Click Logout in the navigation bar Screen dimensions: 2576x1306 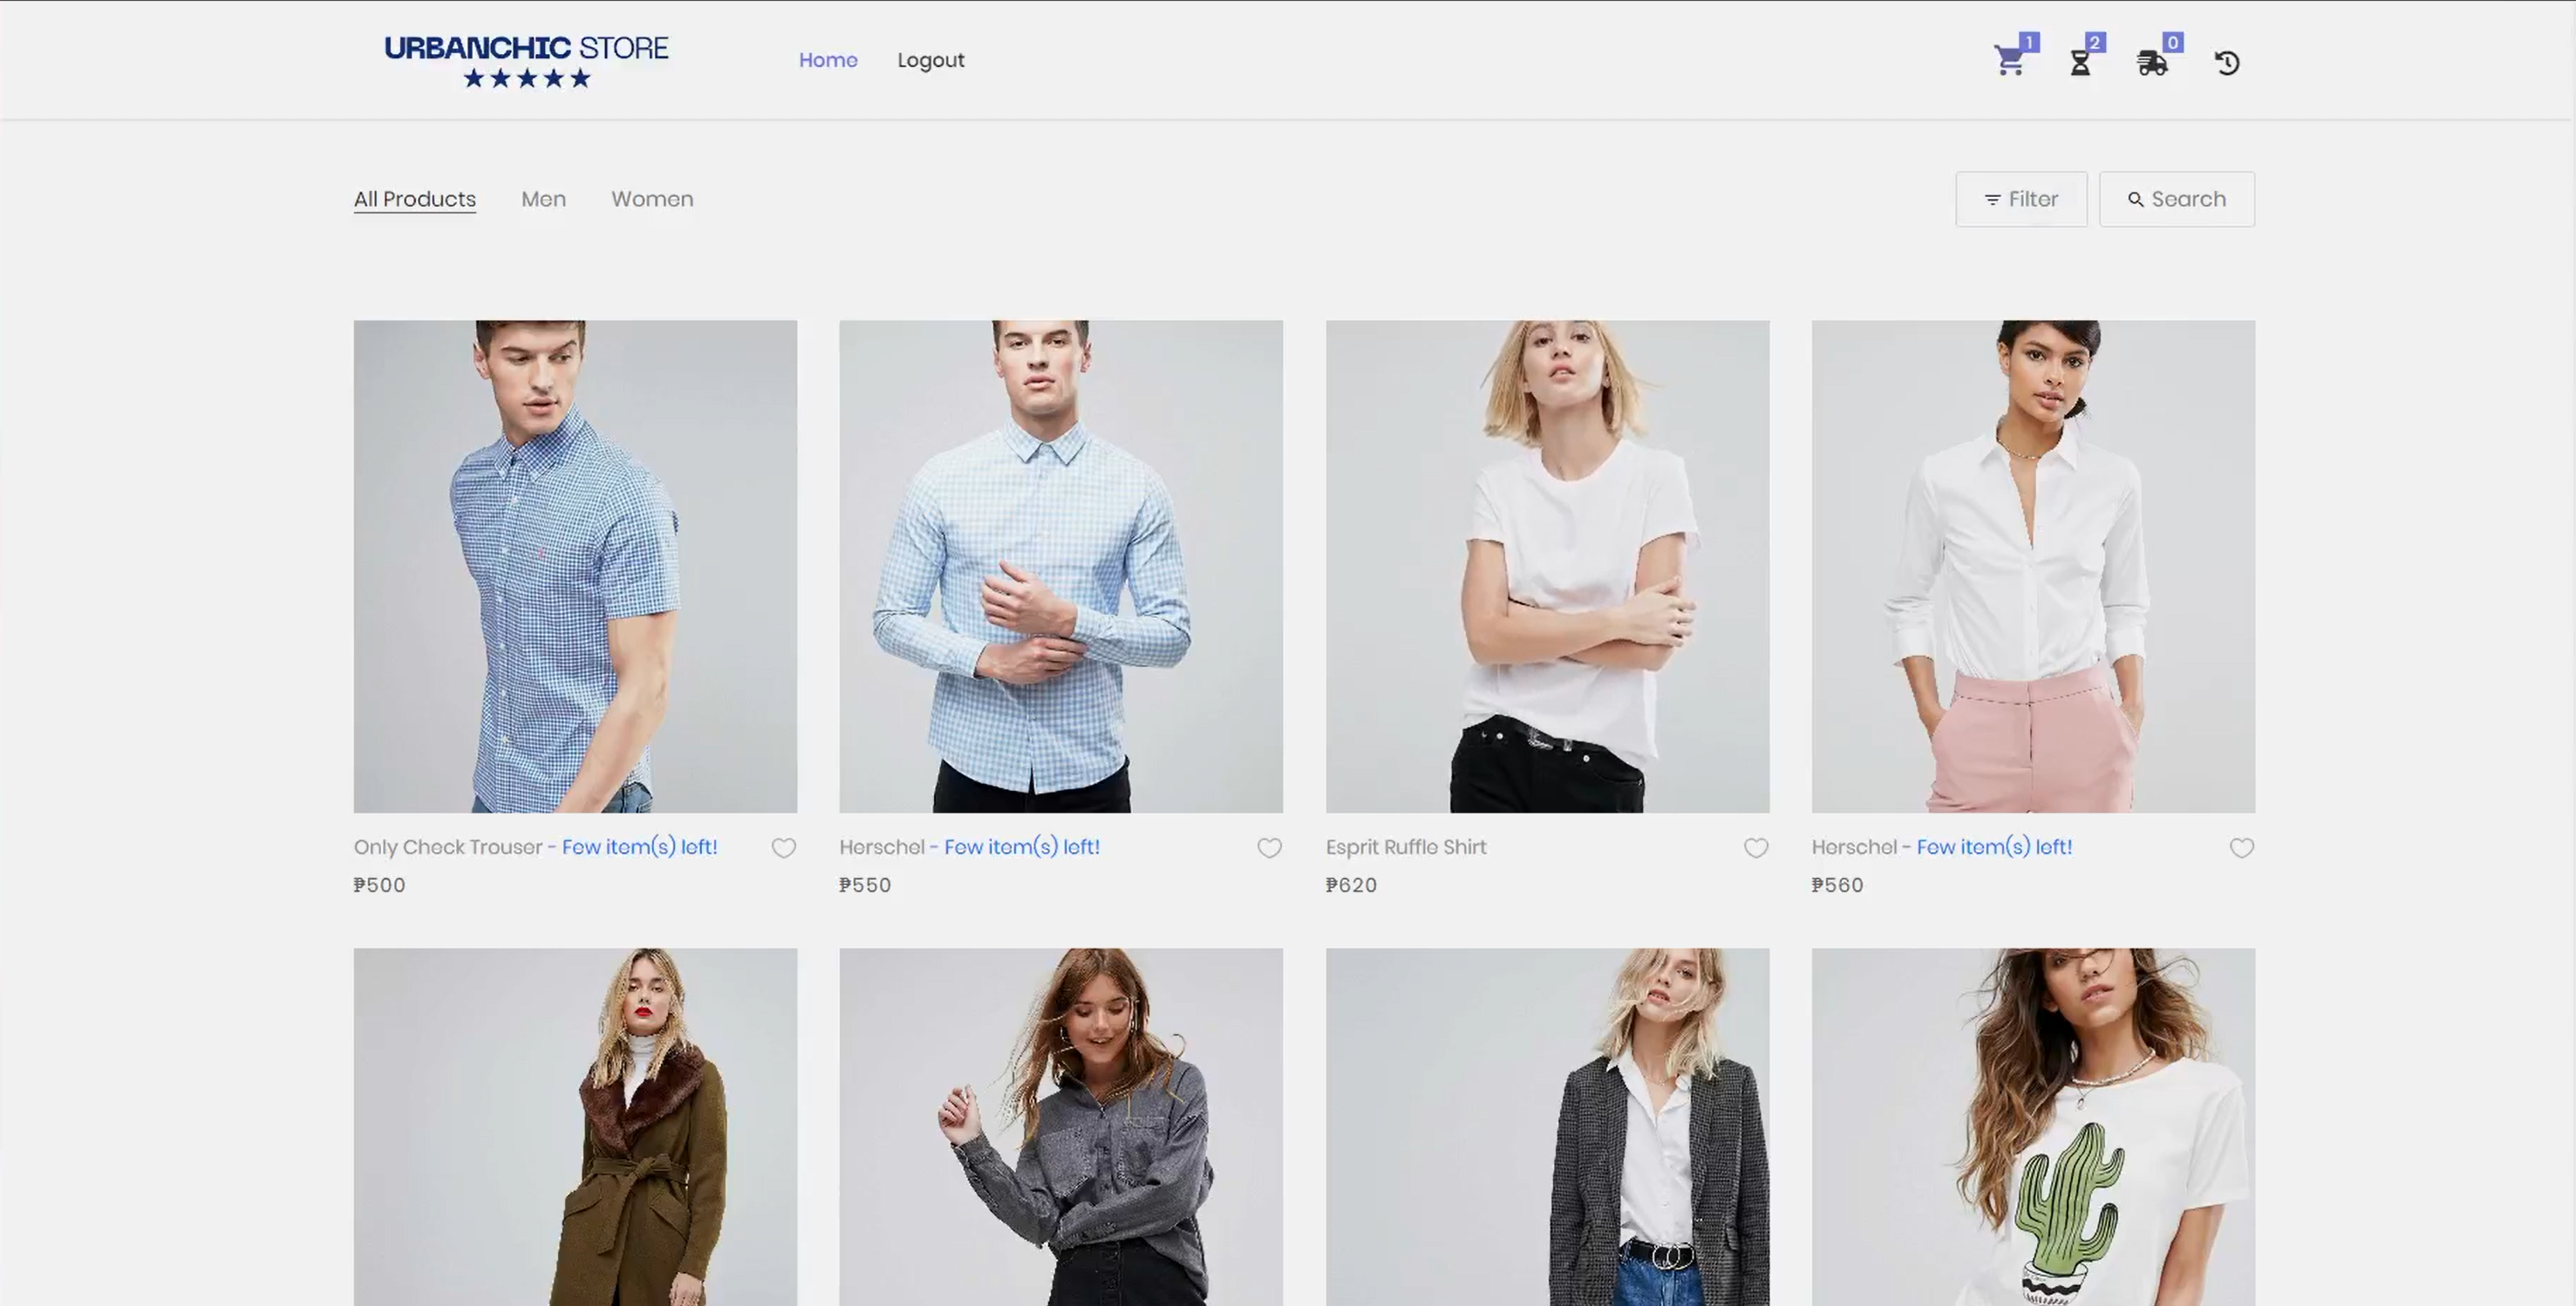pos(931,60)
